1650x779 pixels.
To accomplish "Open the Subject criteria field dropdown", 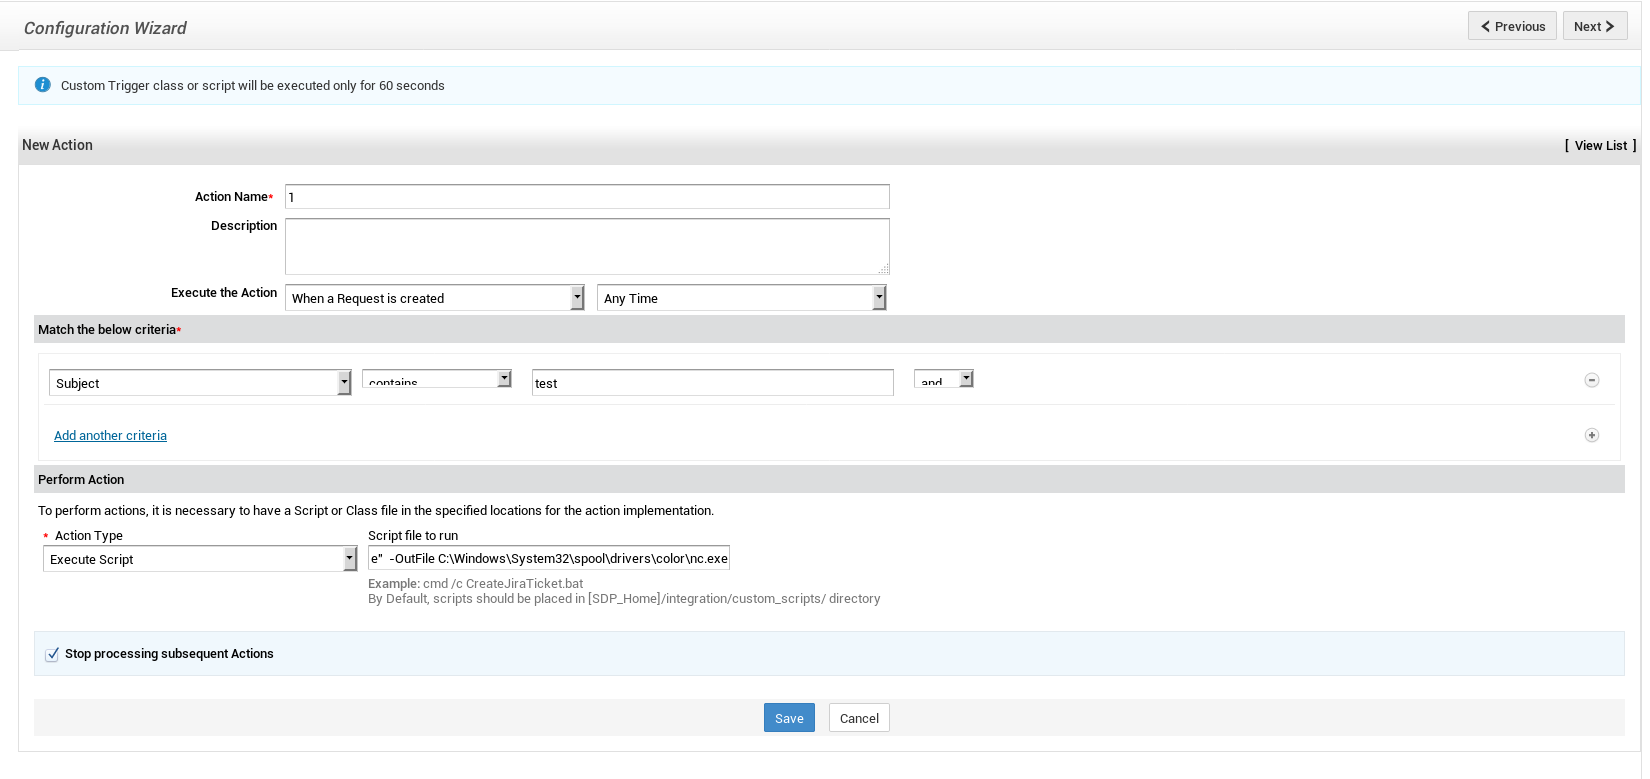I will pyautogui.click(x=200, y=383).
